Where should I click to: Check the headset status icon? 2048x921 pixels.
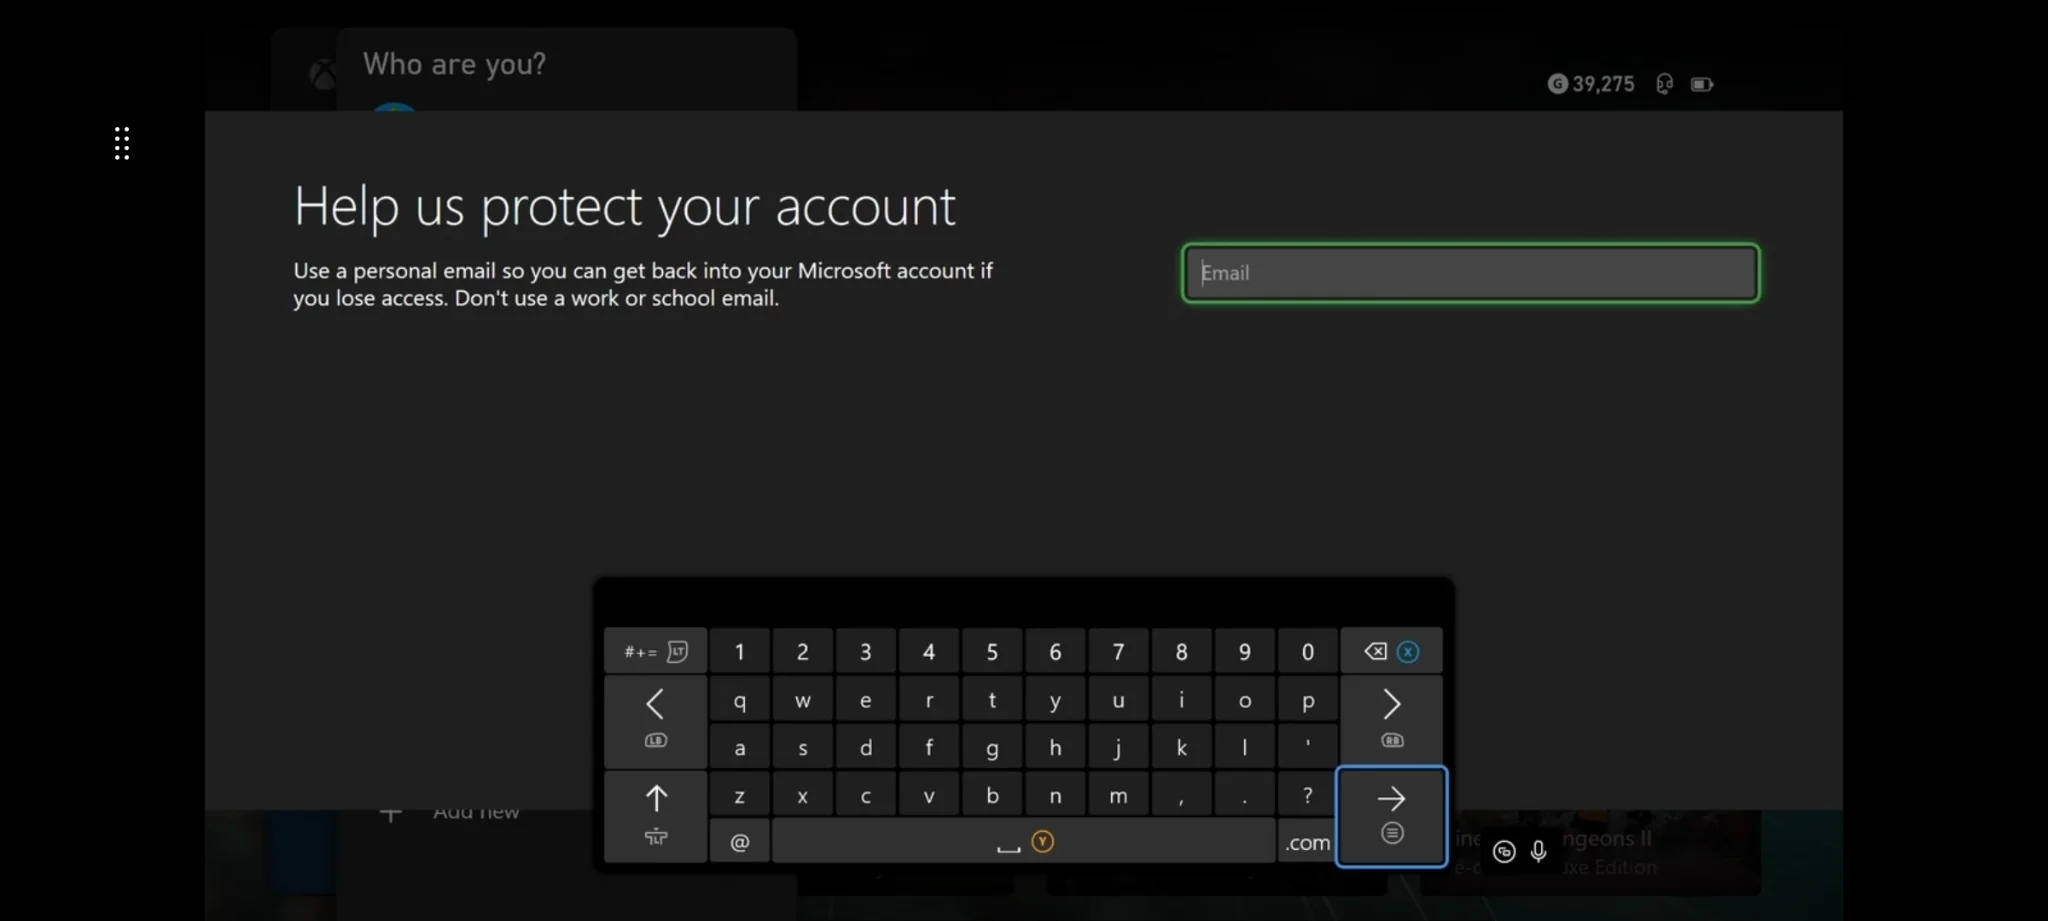1664,84
